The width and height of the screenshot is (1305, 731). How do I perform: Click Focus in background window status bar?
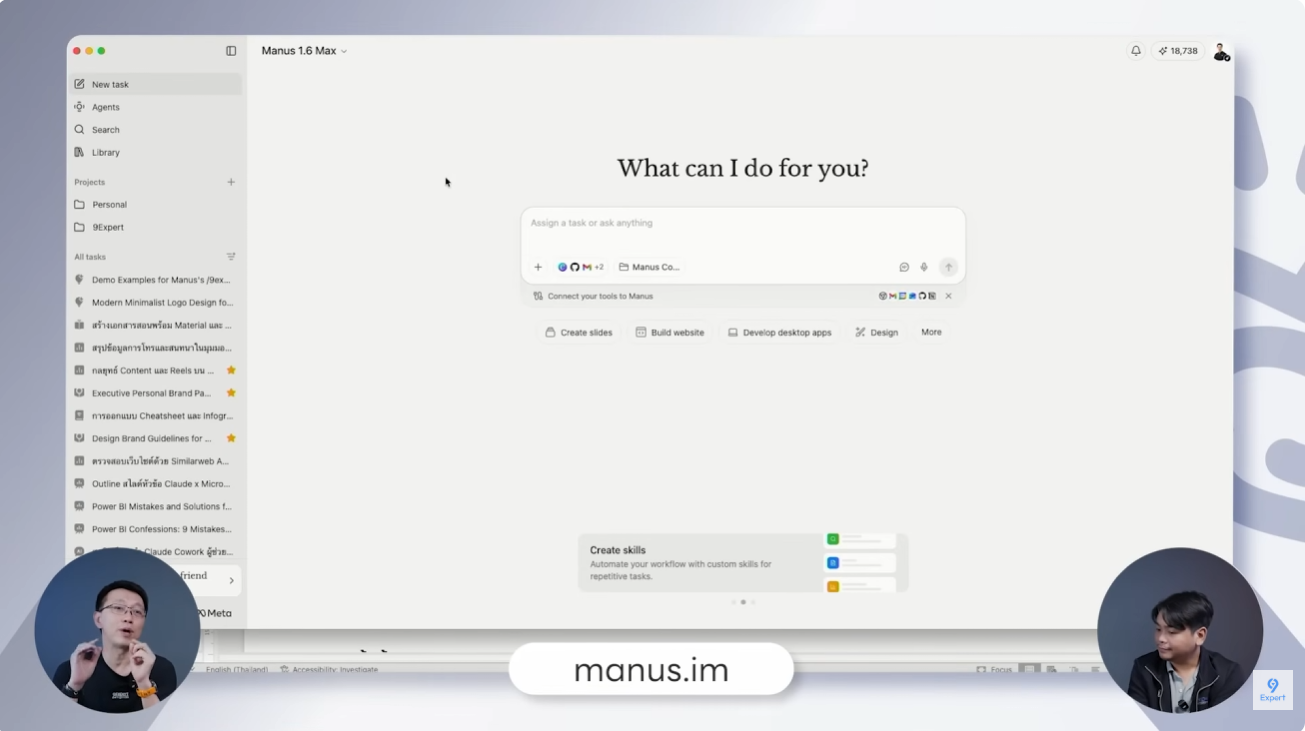(x=994, y=669)
